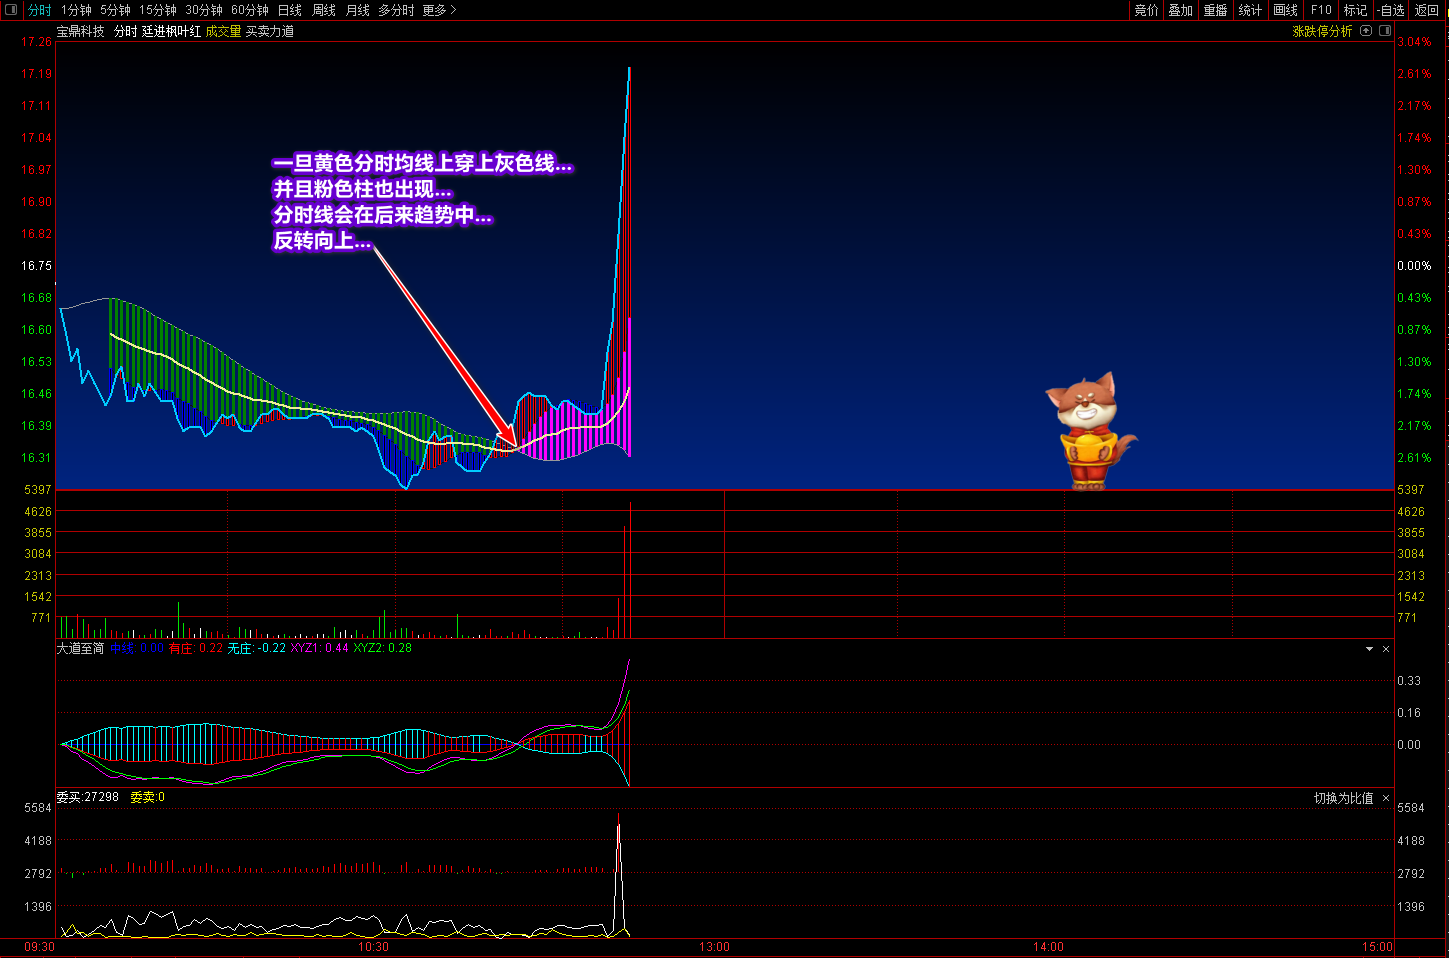Toggle the left sidebar panel icon
This screenshot has height=958, width=1449.
11,10
